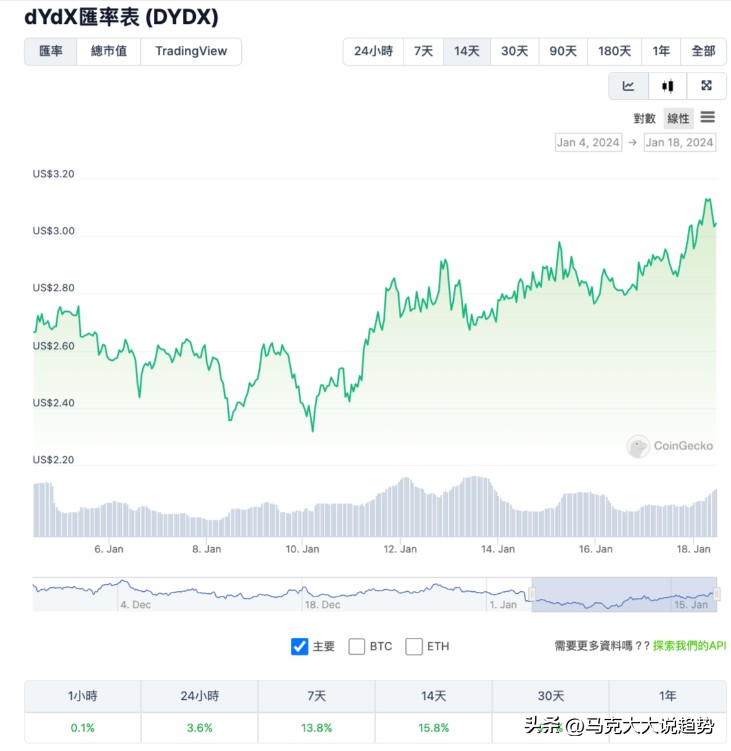Click the 12. Jan axis label
The image size is (731, 751).
(400, 549)
